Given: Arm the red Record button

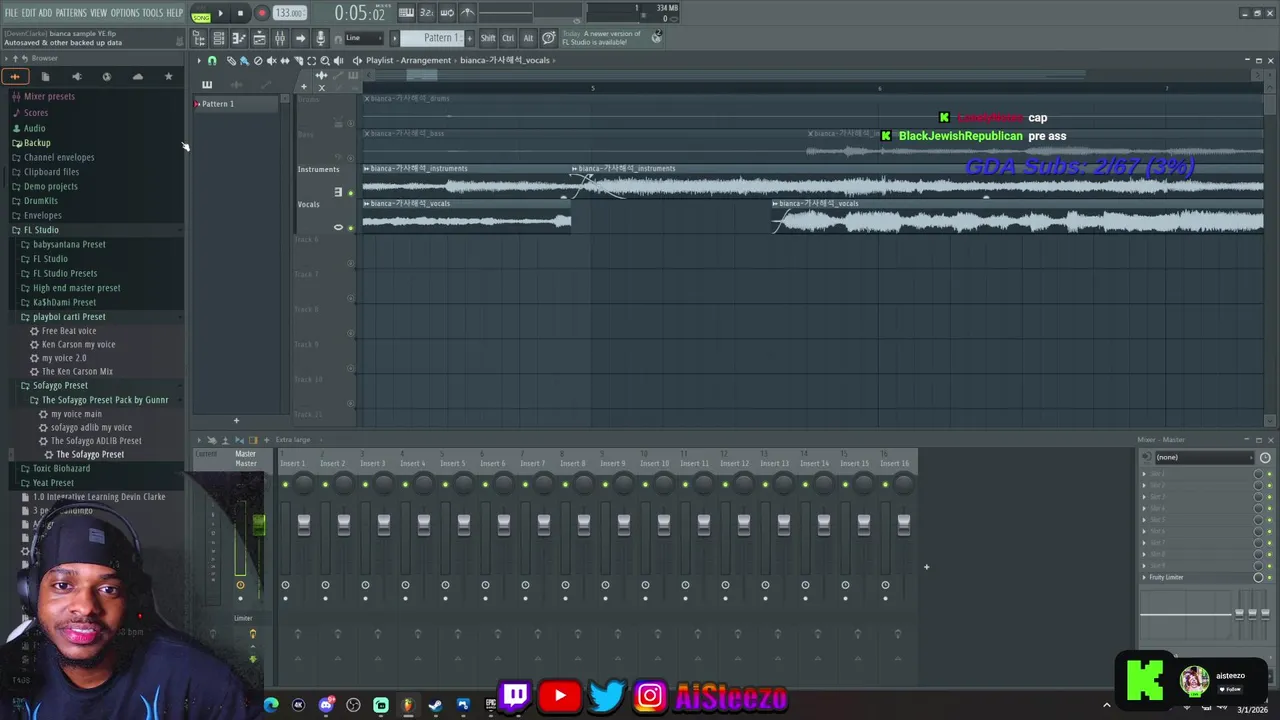Looking at the screenshot, I should point(262,13).
